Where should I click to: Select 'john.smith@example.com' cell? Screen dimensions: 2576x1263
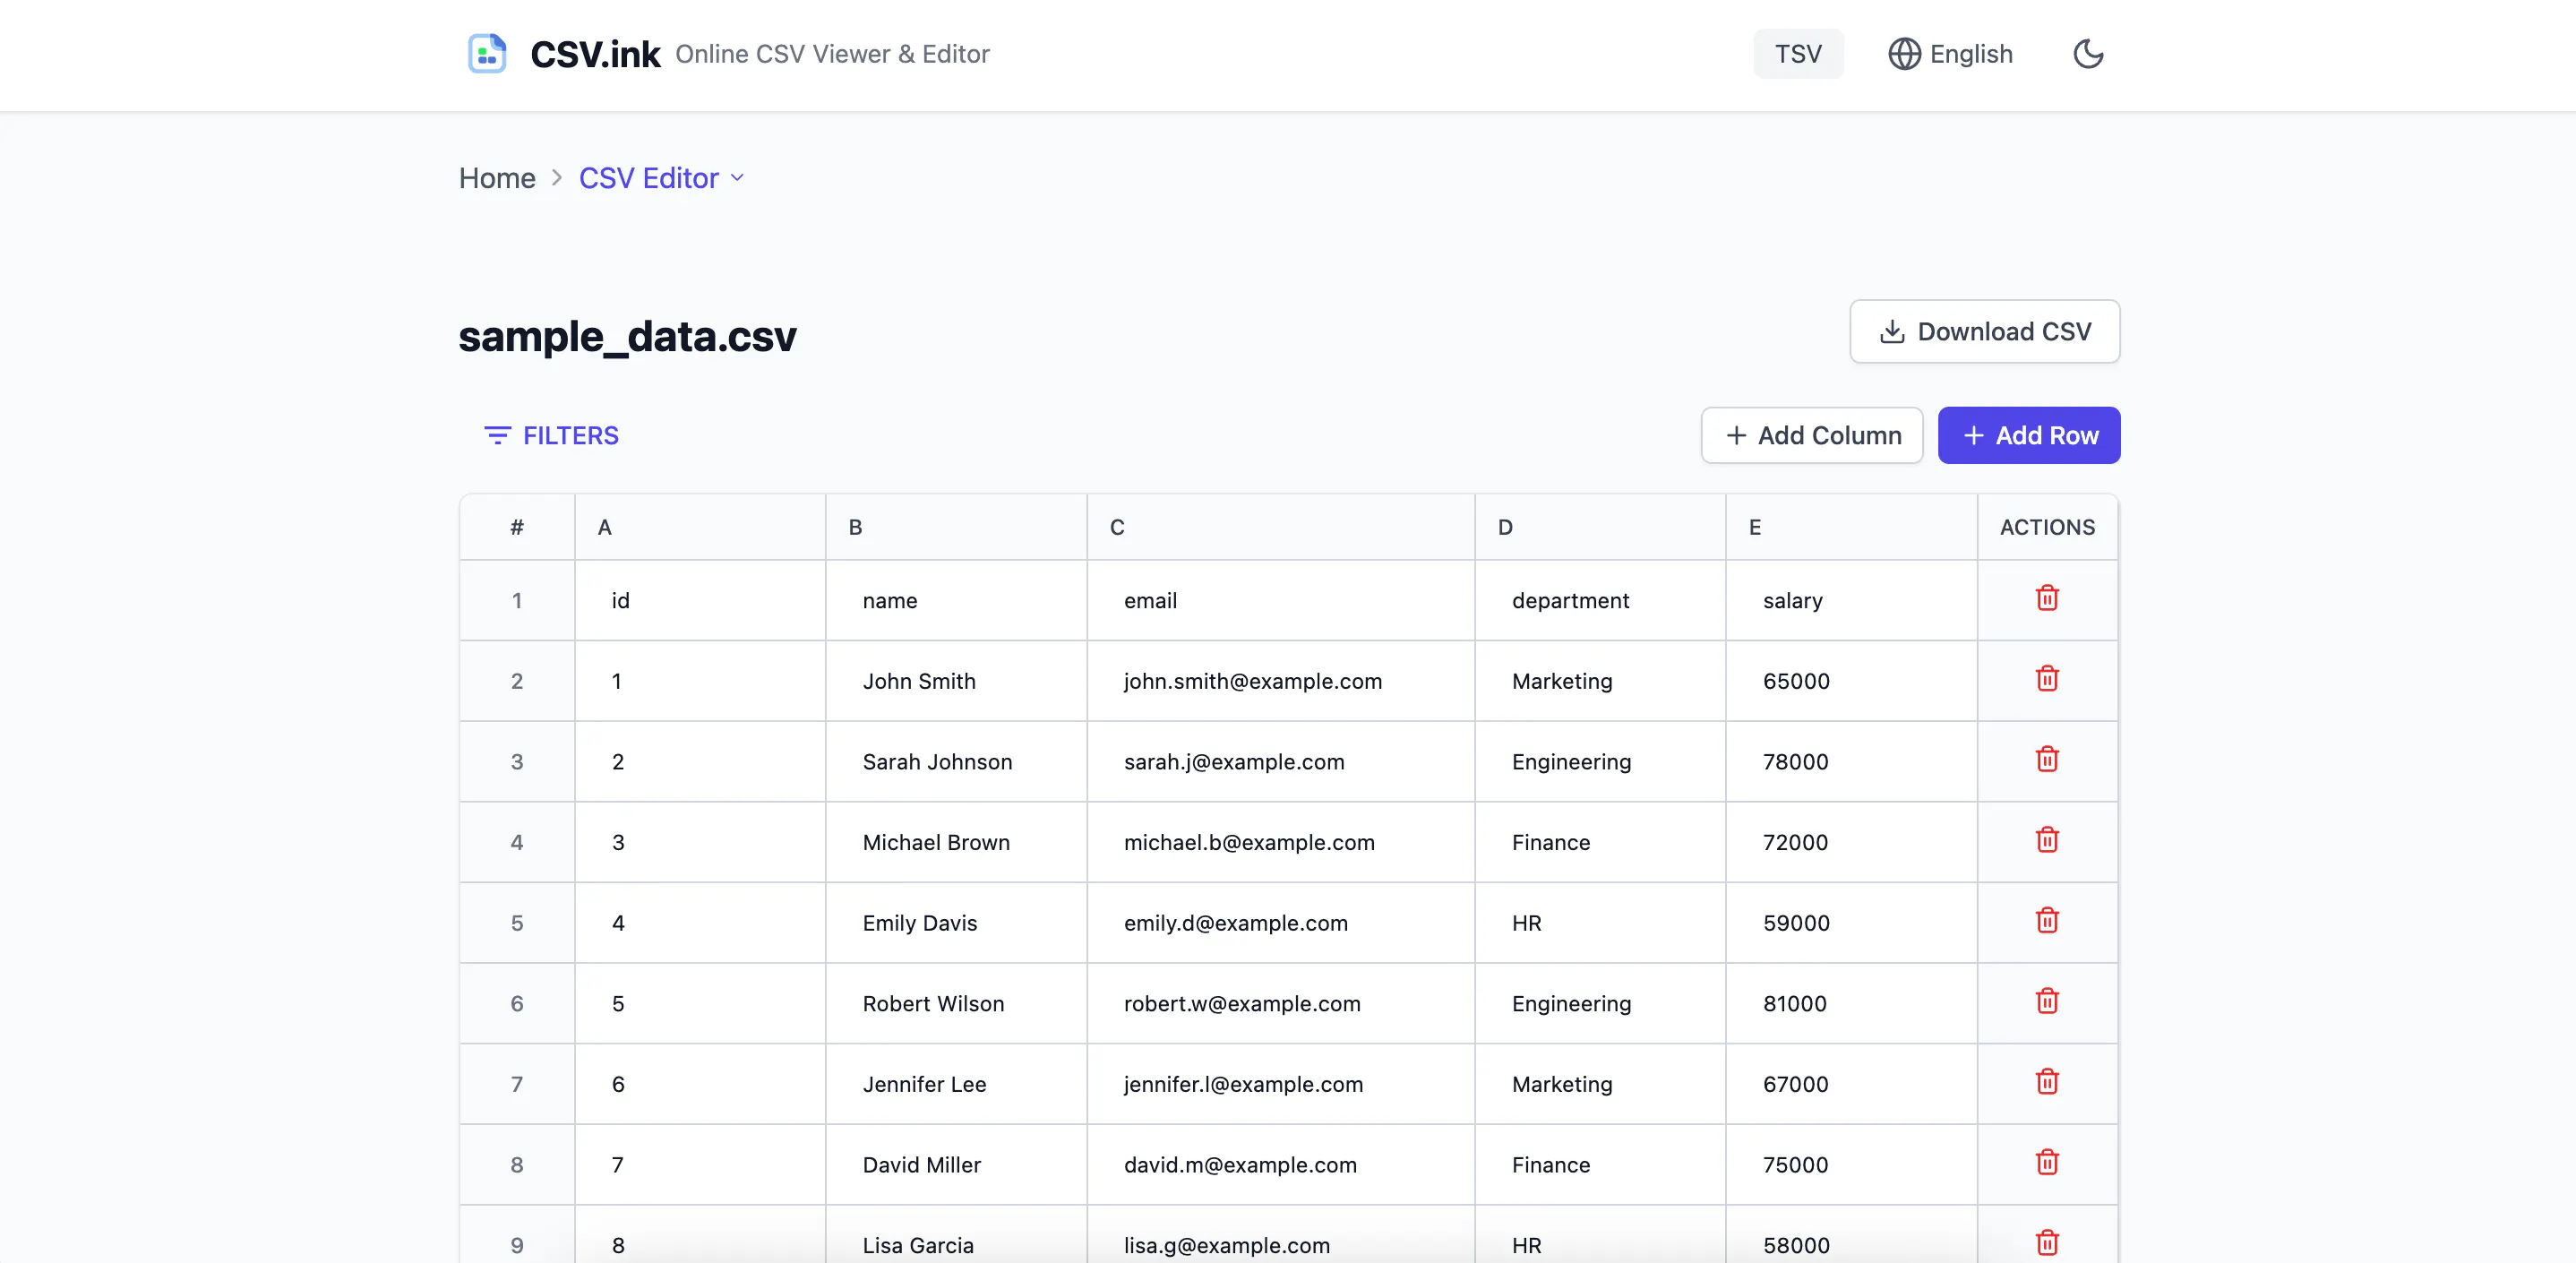tap(1281, 682)
